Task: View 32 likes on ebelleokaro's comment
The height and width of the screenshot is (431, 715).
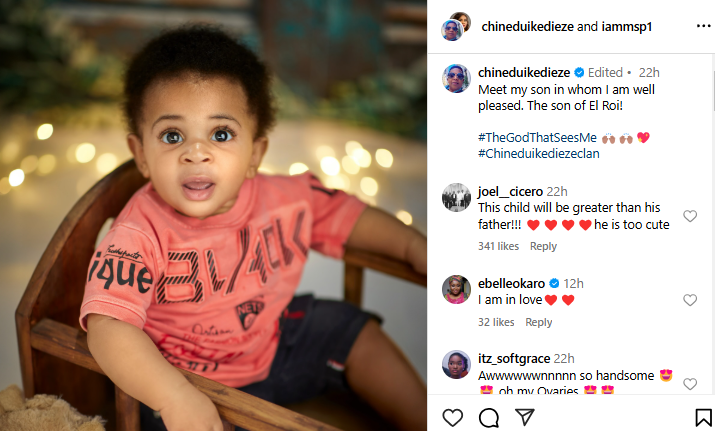Action: pyautogui.click(x=496, y=322)
